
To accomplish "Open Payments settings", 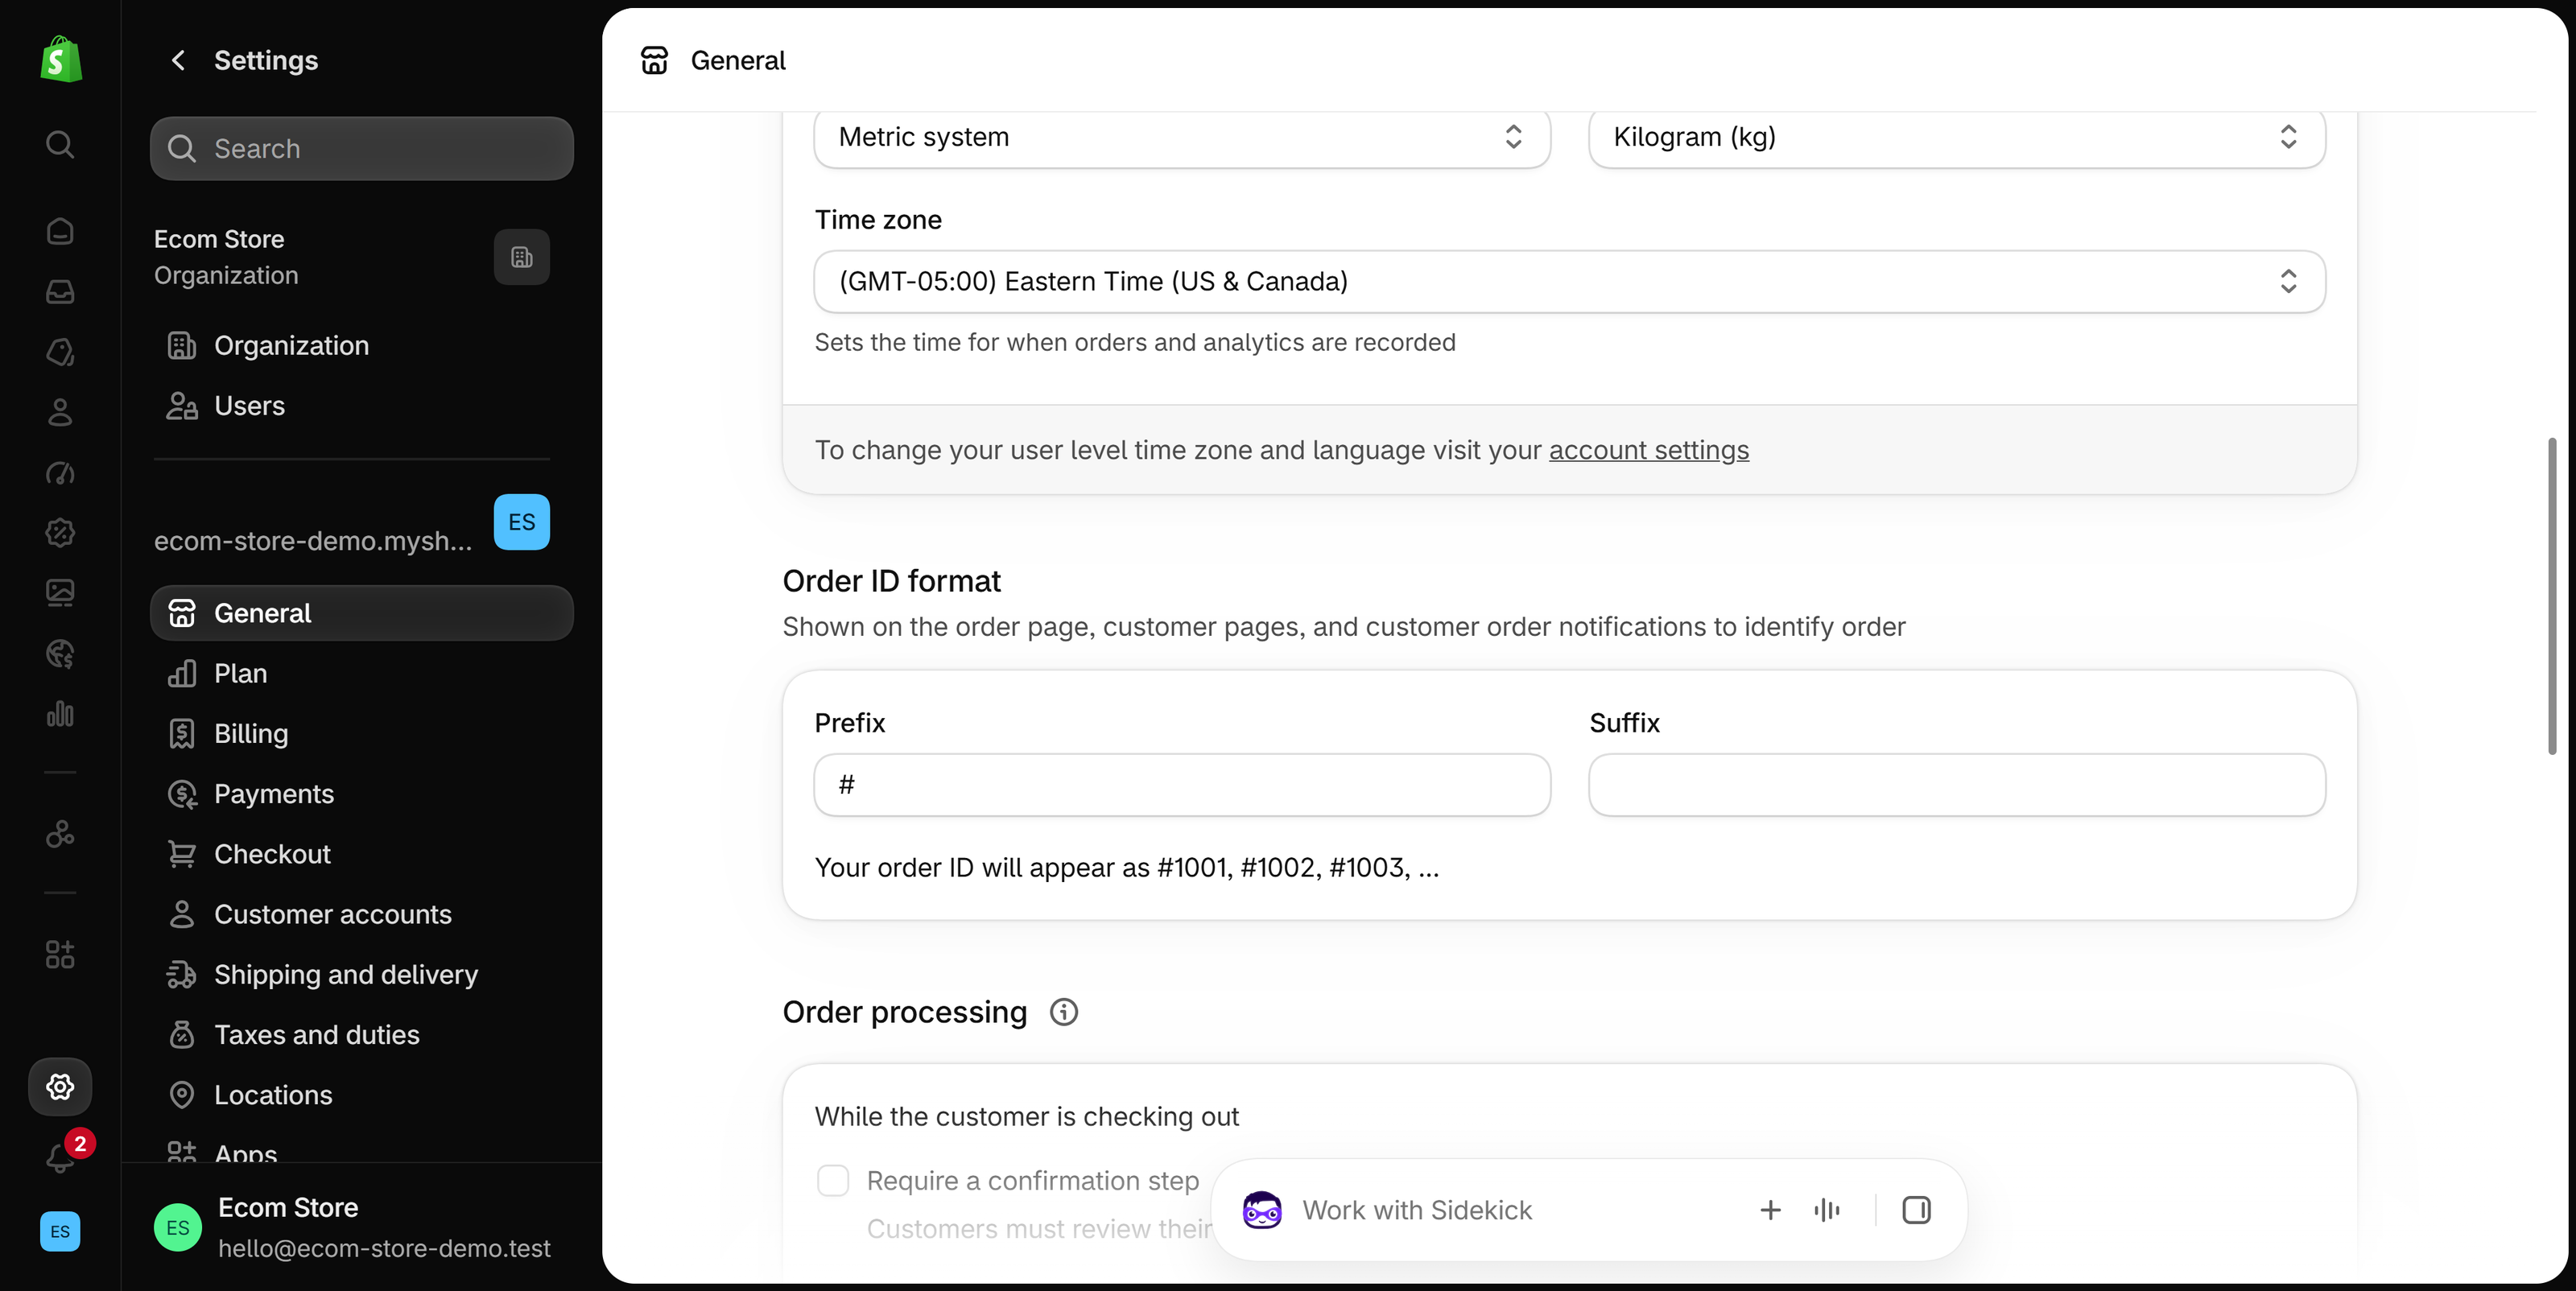I will coord(362,794).
